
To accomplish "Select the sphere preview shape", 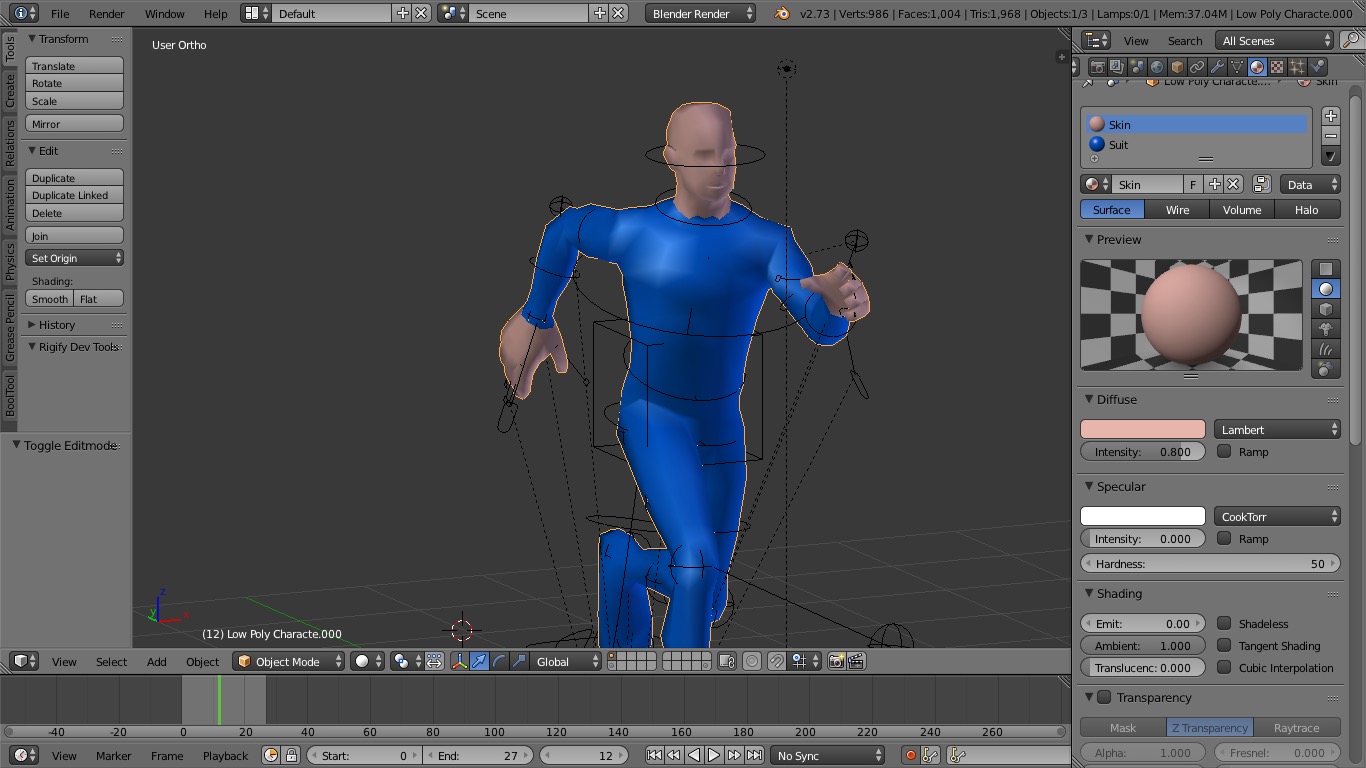I will tap(1326, 289).
